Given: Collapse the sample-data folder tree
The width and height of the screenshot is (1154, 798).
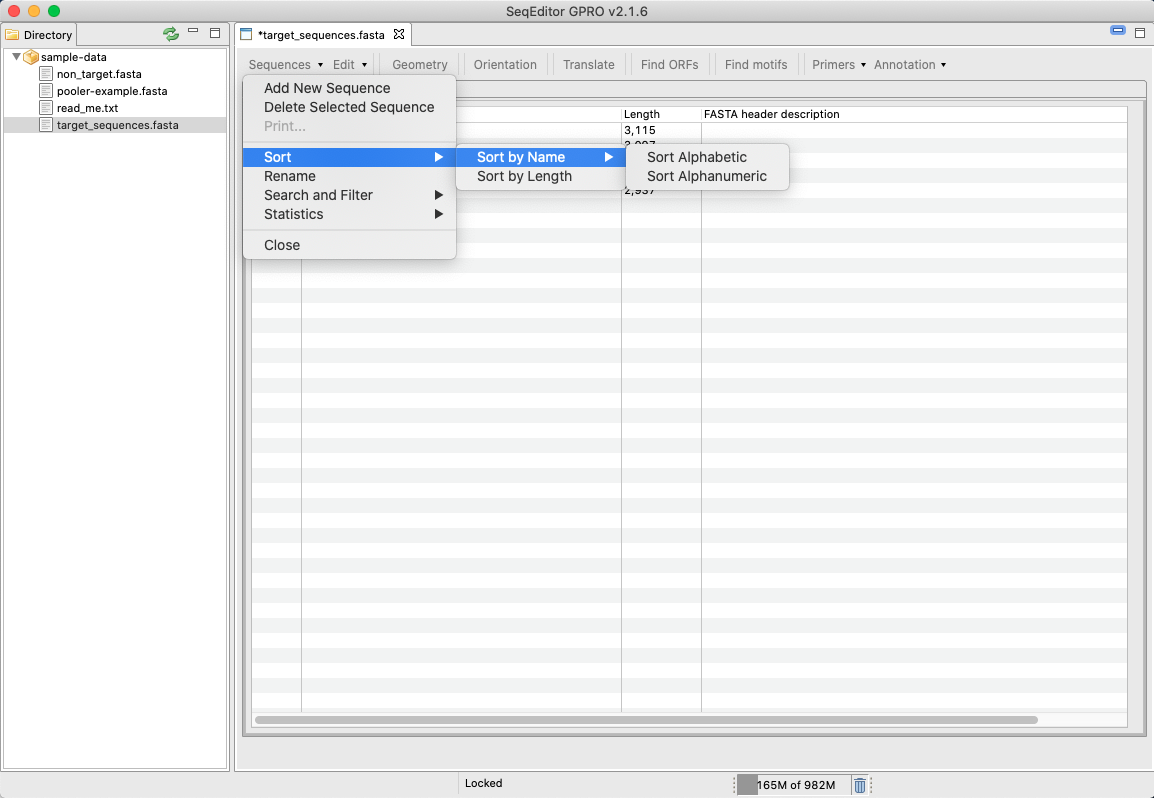Looking at the screenshot, I should coord(16,57).
